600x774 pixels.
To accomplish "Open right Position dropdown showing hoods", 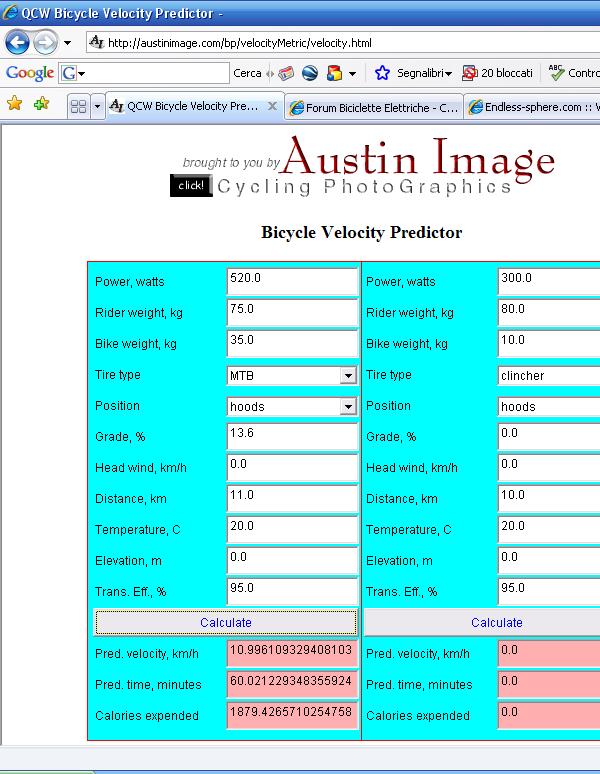I will (549, 407).
